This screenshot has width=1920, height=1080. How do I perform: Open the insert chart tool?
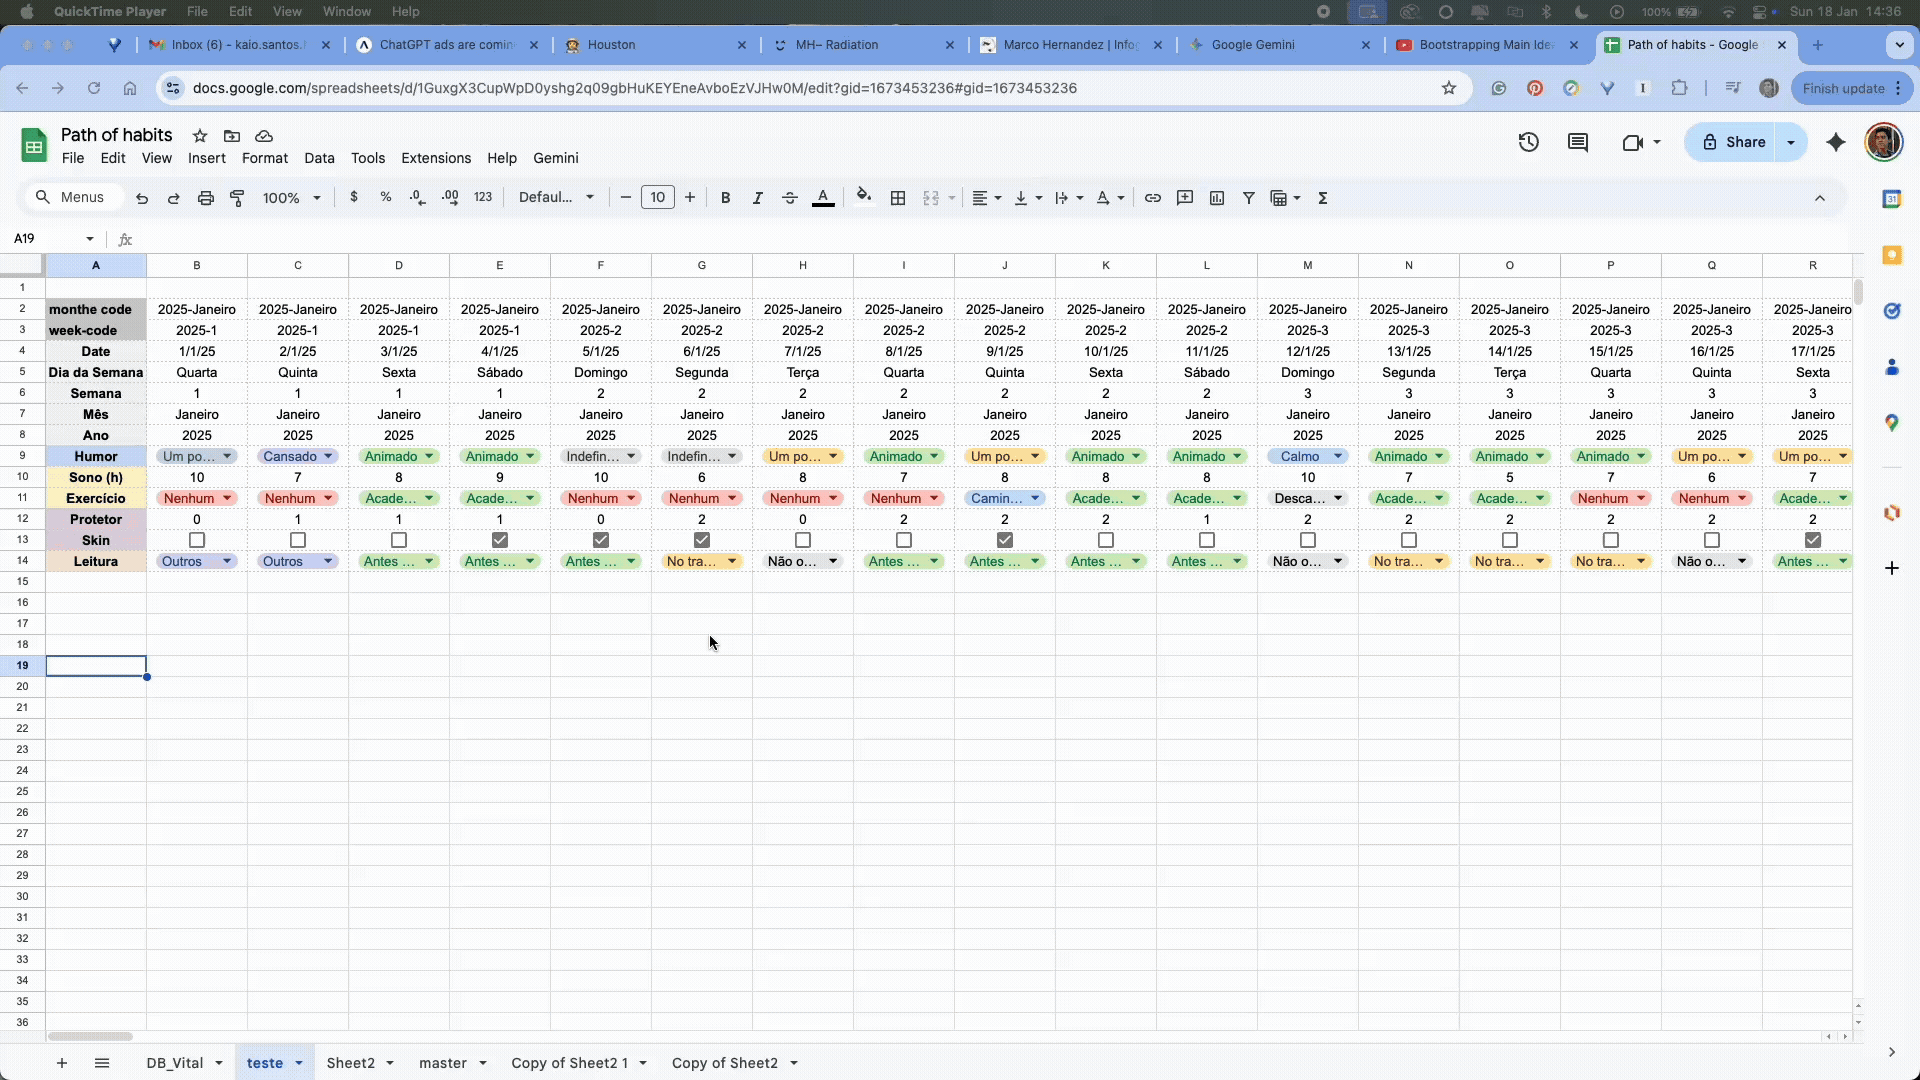(x=1216, y=198)
